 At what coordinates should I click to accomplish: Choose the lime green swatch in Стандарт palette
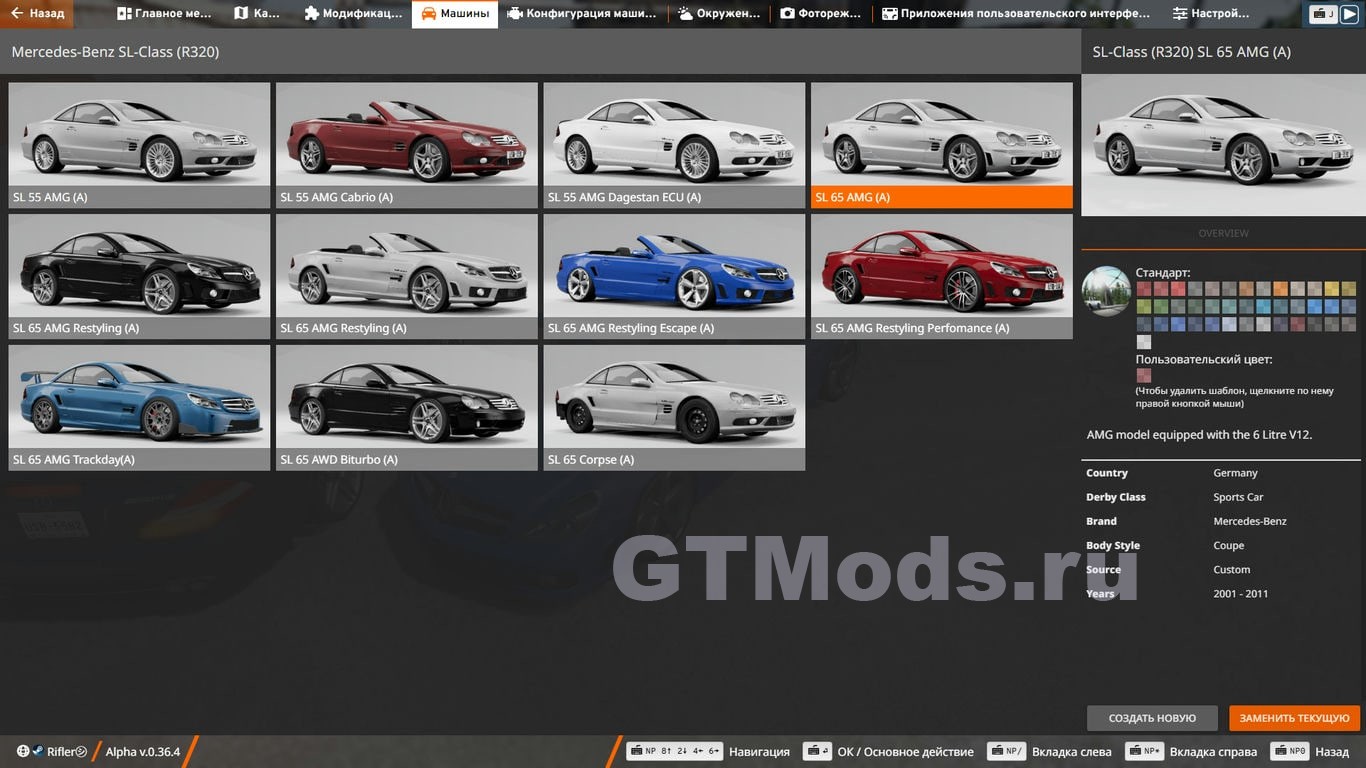pos(1144,307)
